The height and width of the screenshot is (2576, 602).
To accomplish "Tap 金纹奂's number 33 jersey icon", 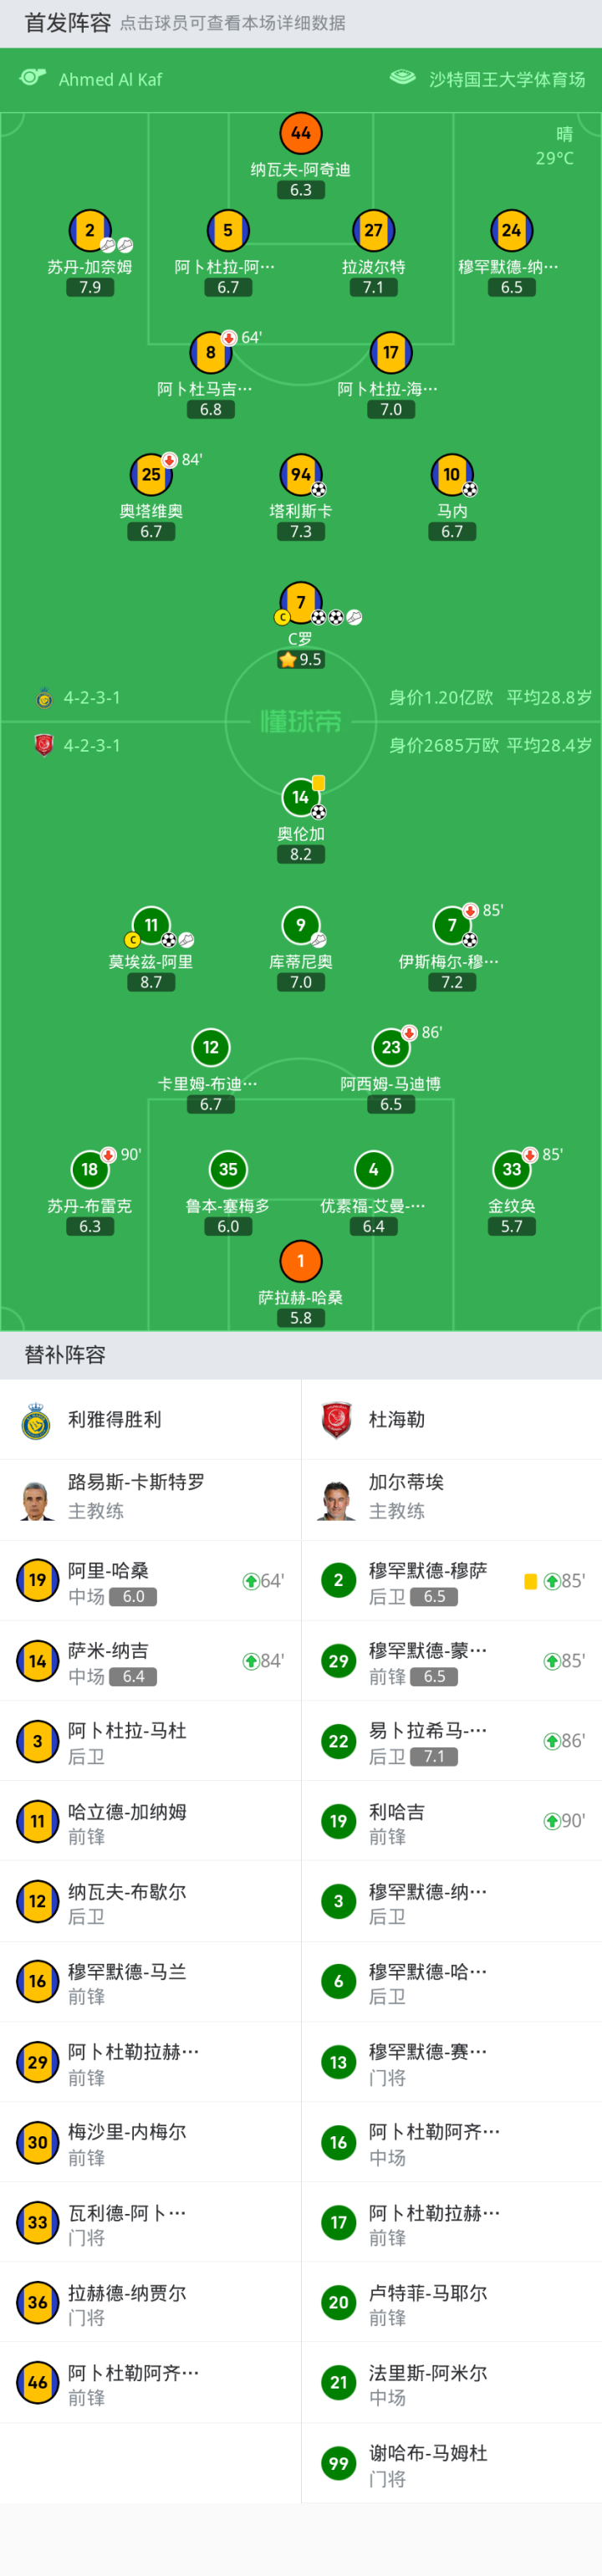I will click(x=511, y=1169).
